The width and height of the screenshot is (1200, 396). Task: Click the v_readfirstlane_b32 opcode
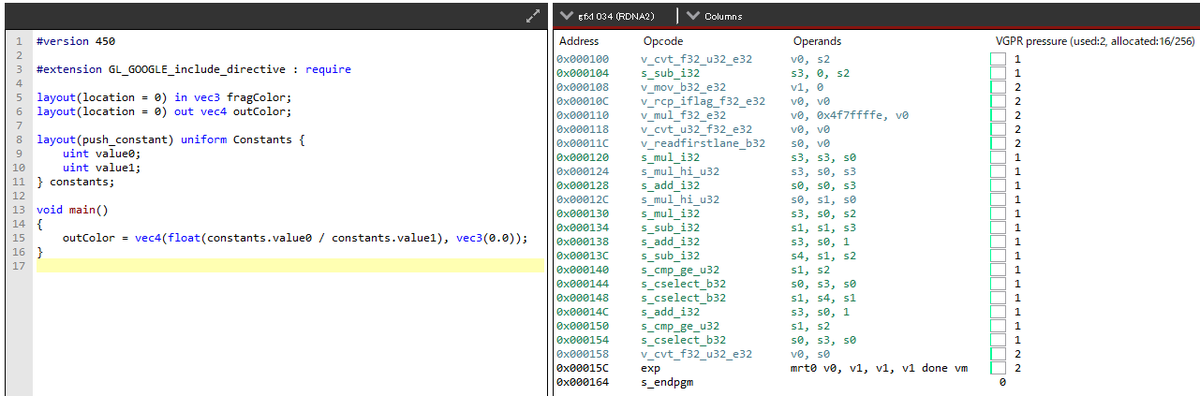click(x=702, y=143)
